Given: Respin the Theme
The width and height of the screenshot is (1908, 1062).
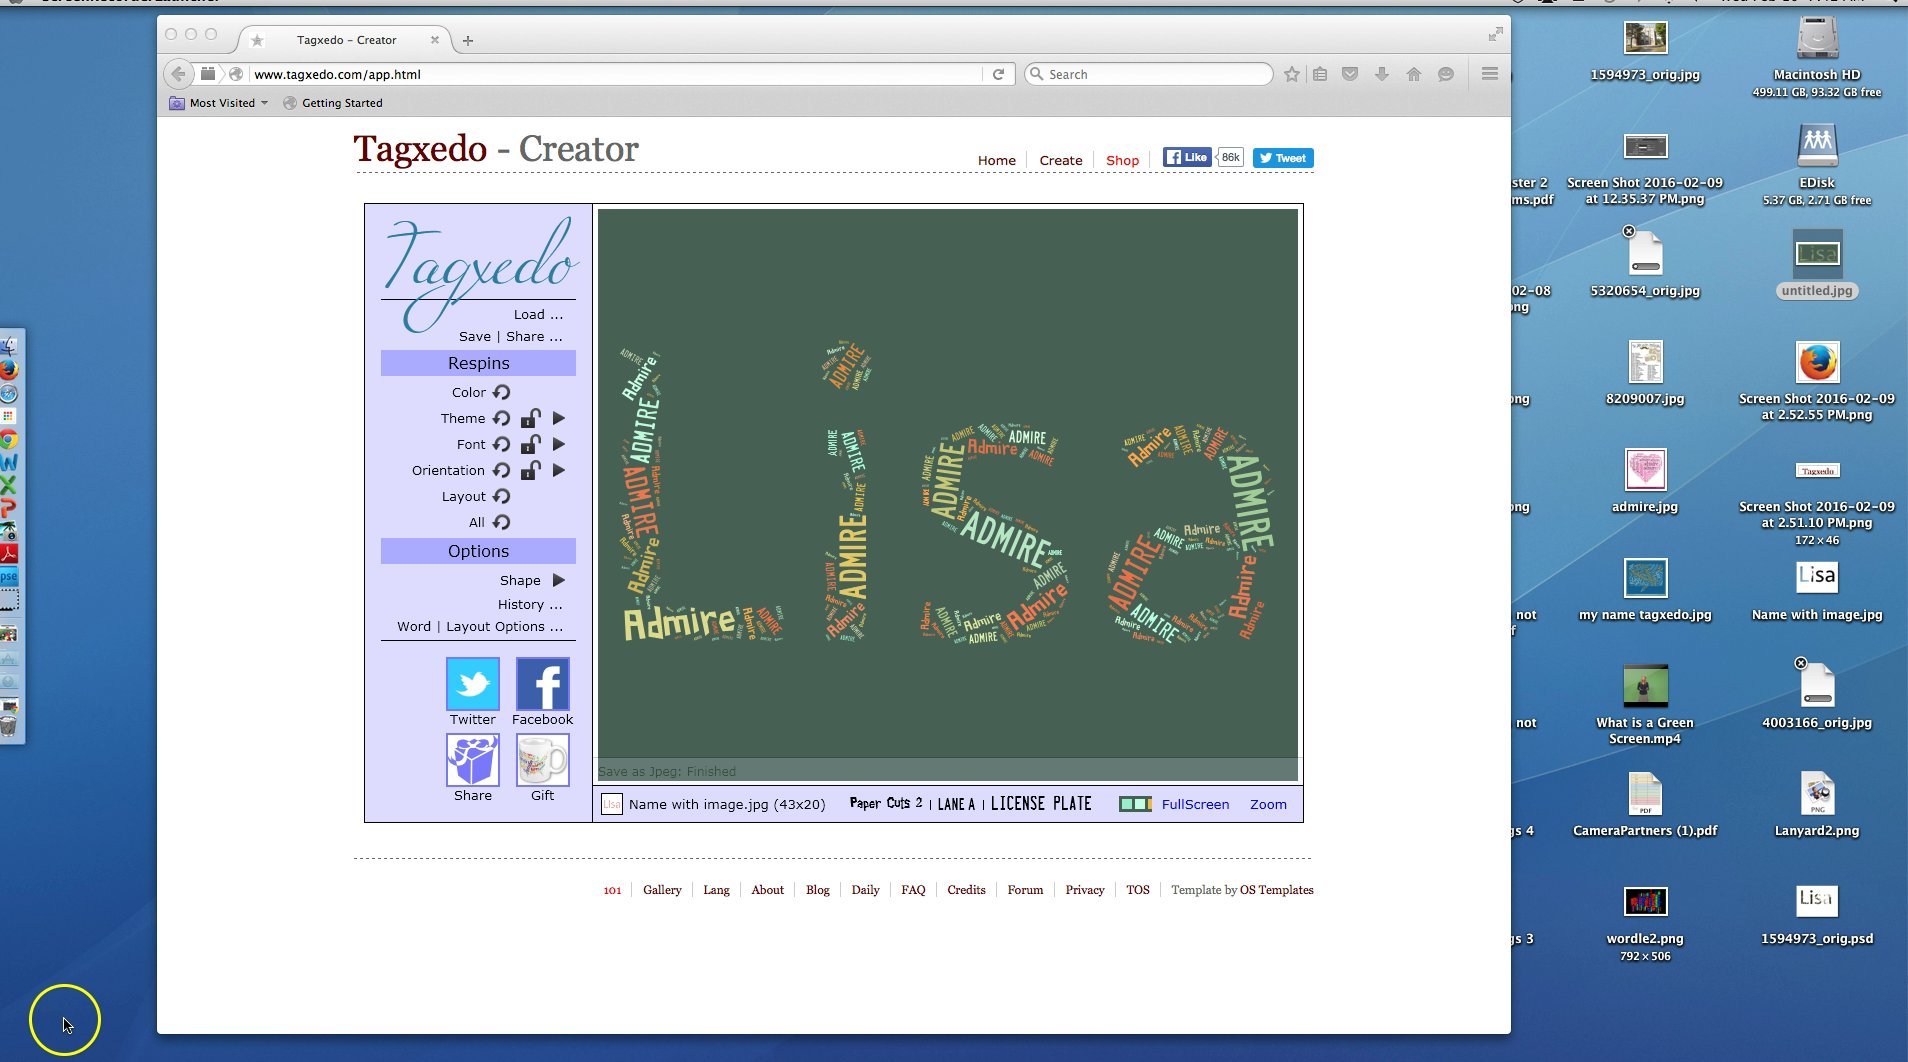Looking at the screenshot, I should click(502, 418).
